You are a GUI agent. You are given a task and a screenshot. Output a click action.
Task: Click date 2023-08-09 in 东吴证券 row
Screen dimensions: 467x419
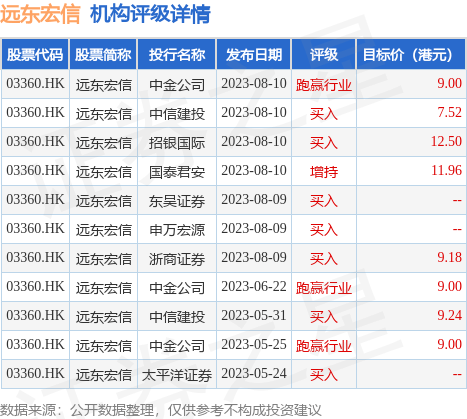pyautogui.click(x=254, y=199)
